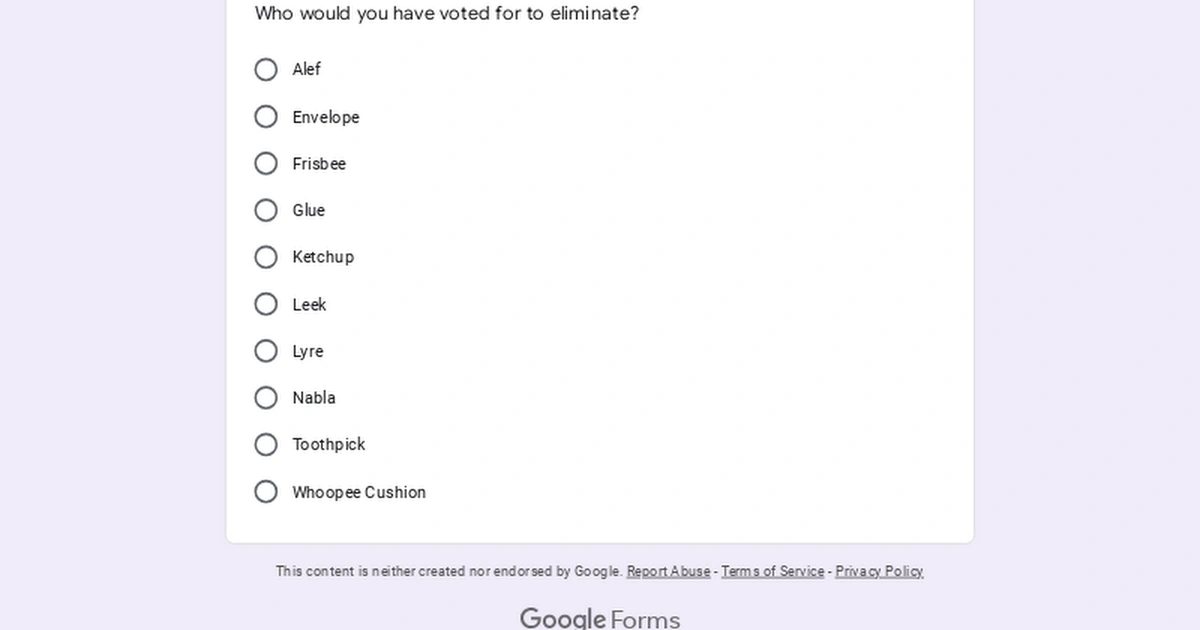1200x630 pixels.
Task: Click the disclaimer text about Google endorsement
Action: 448,571
